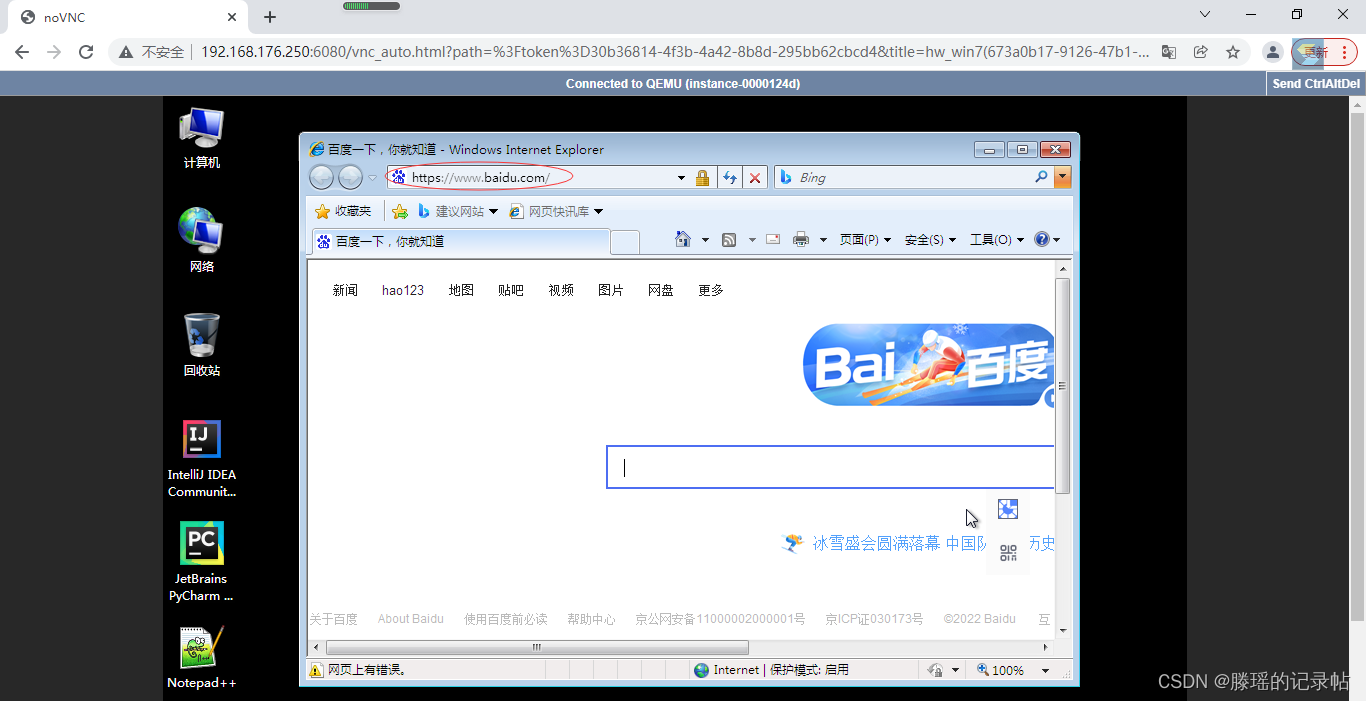
Task: Click the IE back navigation button
Action: coord(321,177)
